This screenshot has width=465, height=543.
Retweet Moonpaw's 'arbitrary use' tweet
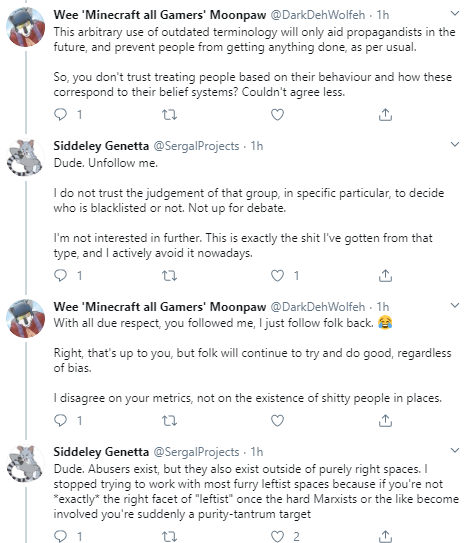(x=170, y=114)
